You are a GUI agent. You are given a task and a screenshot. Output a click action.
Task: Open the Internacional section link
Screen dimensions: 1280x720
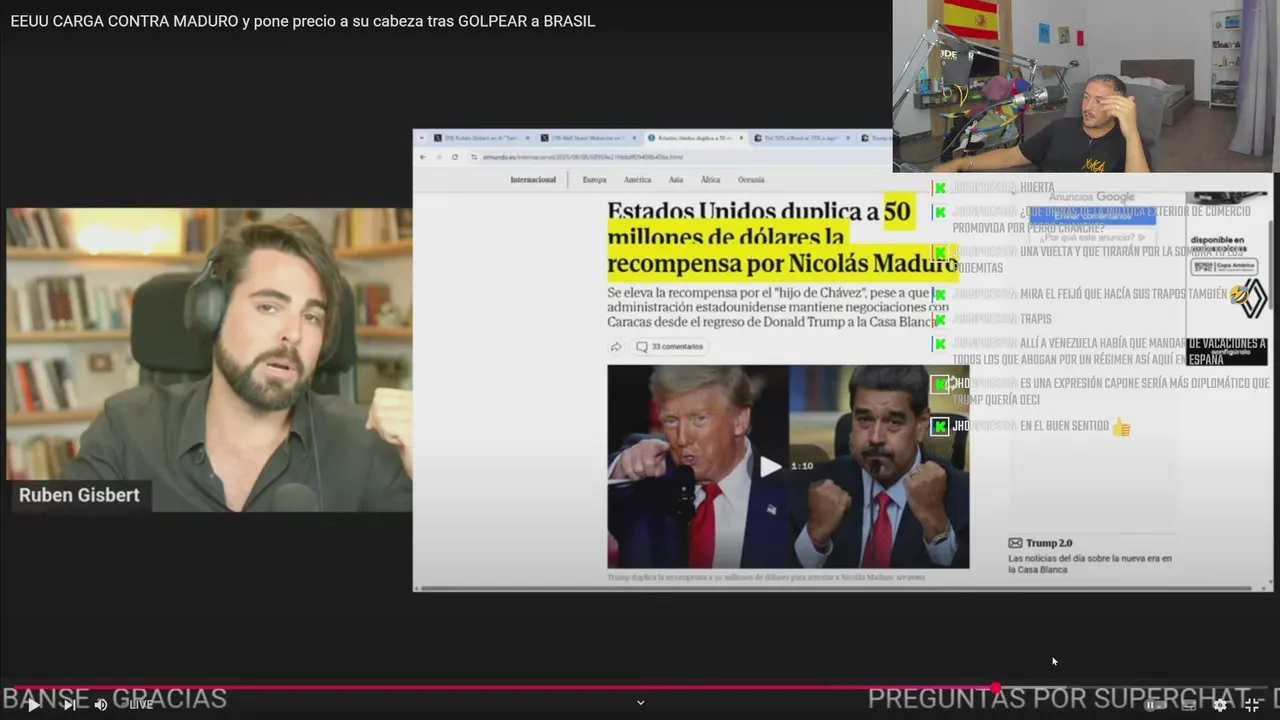533,180
